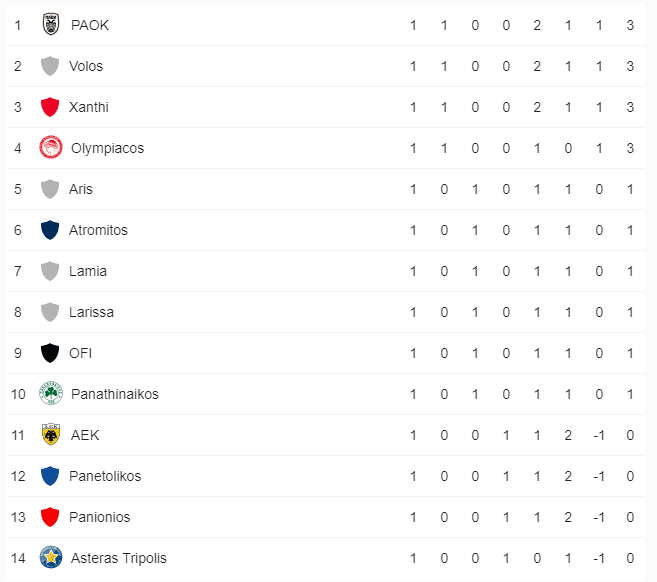The image size is (657, 582).
Task: Click the yellow AEK crest icon
Action: tap(50, 435)
